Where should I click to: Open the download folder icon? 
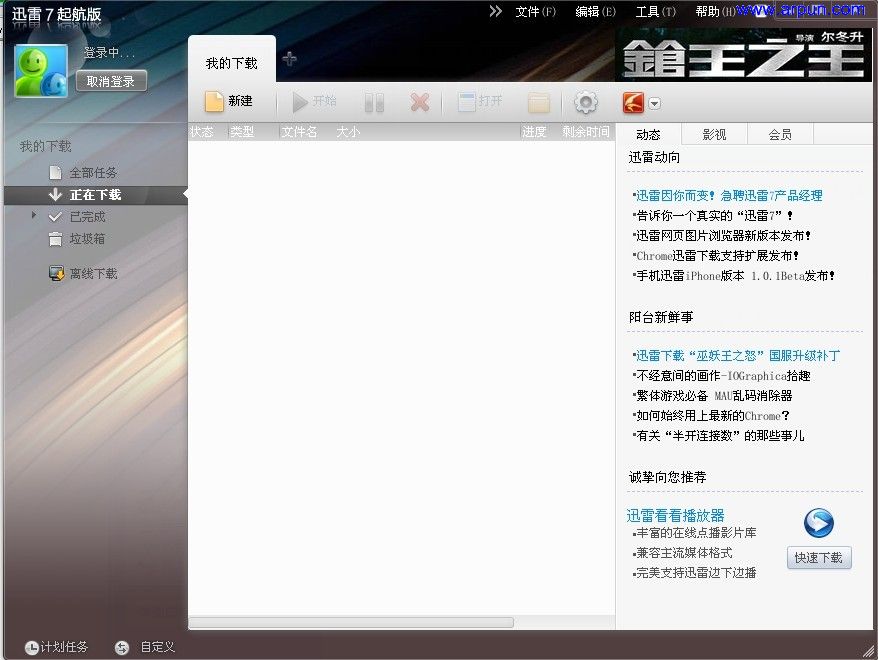point(539,103)
